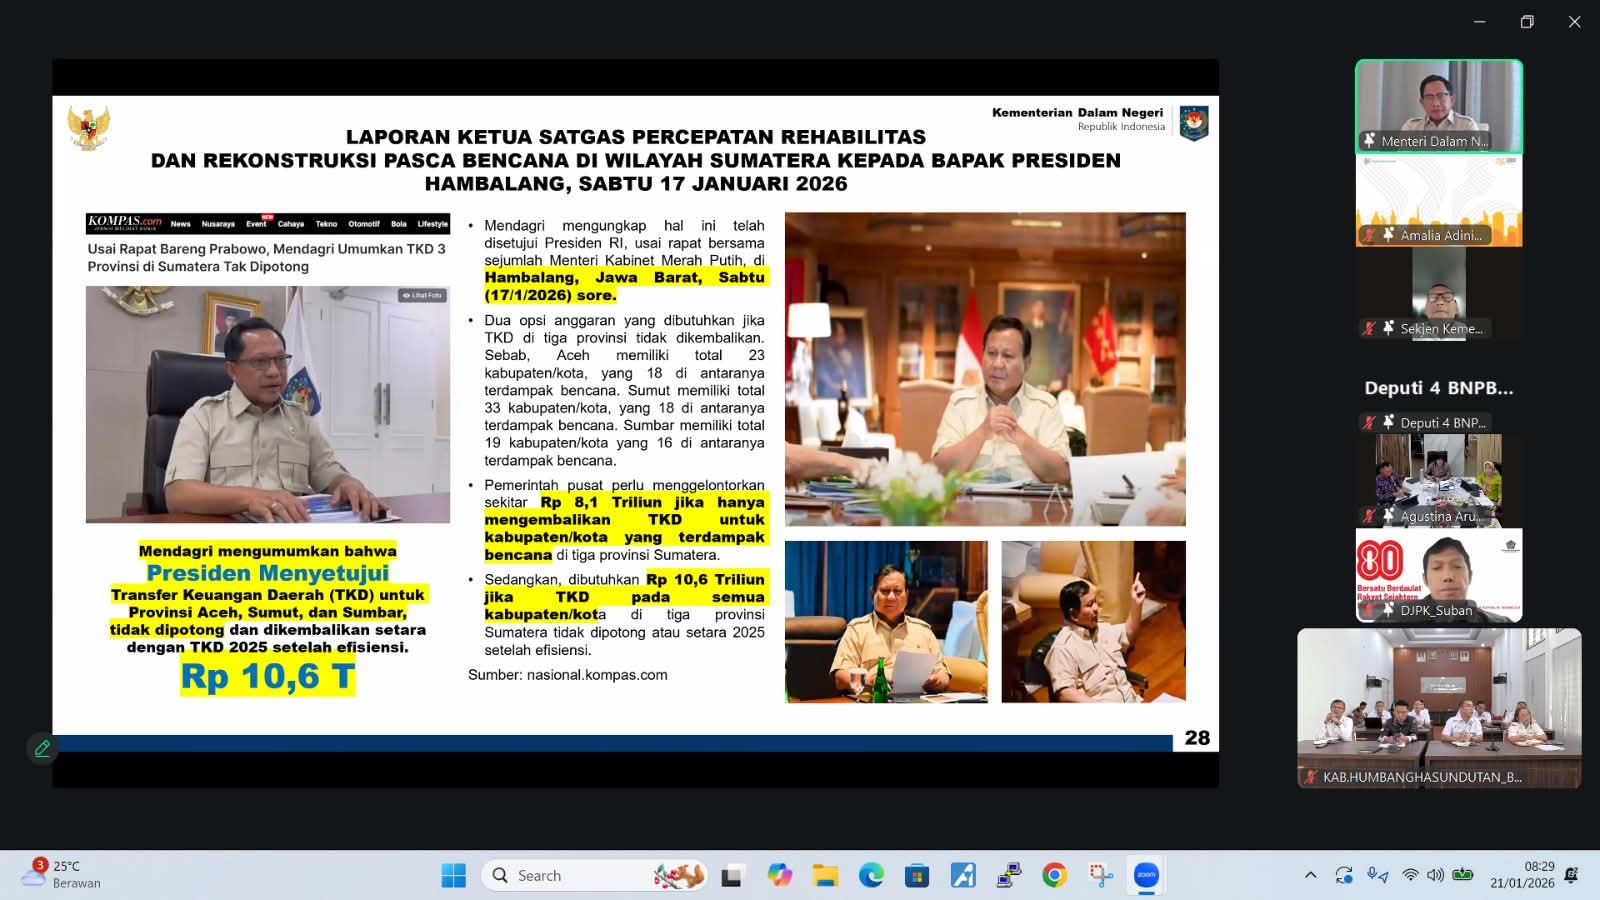Viewport: 1600px width, 900px height.
Task: Click the pin icon on Menteri Dalam N... video
Action: click(1369, 141)
